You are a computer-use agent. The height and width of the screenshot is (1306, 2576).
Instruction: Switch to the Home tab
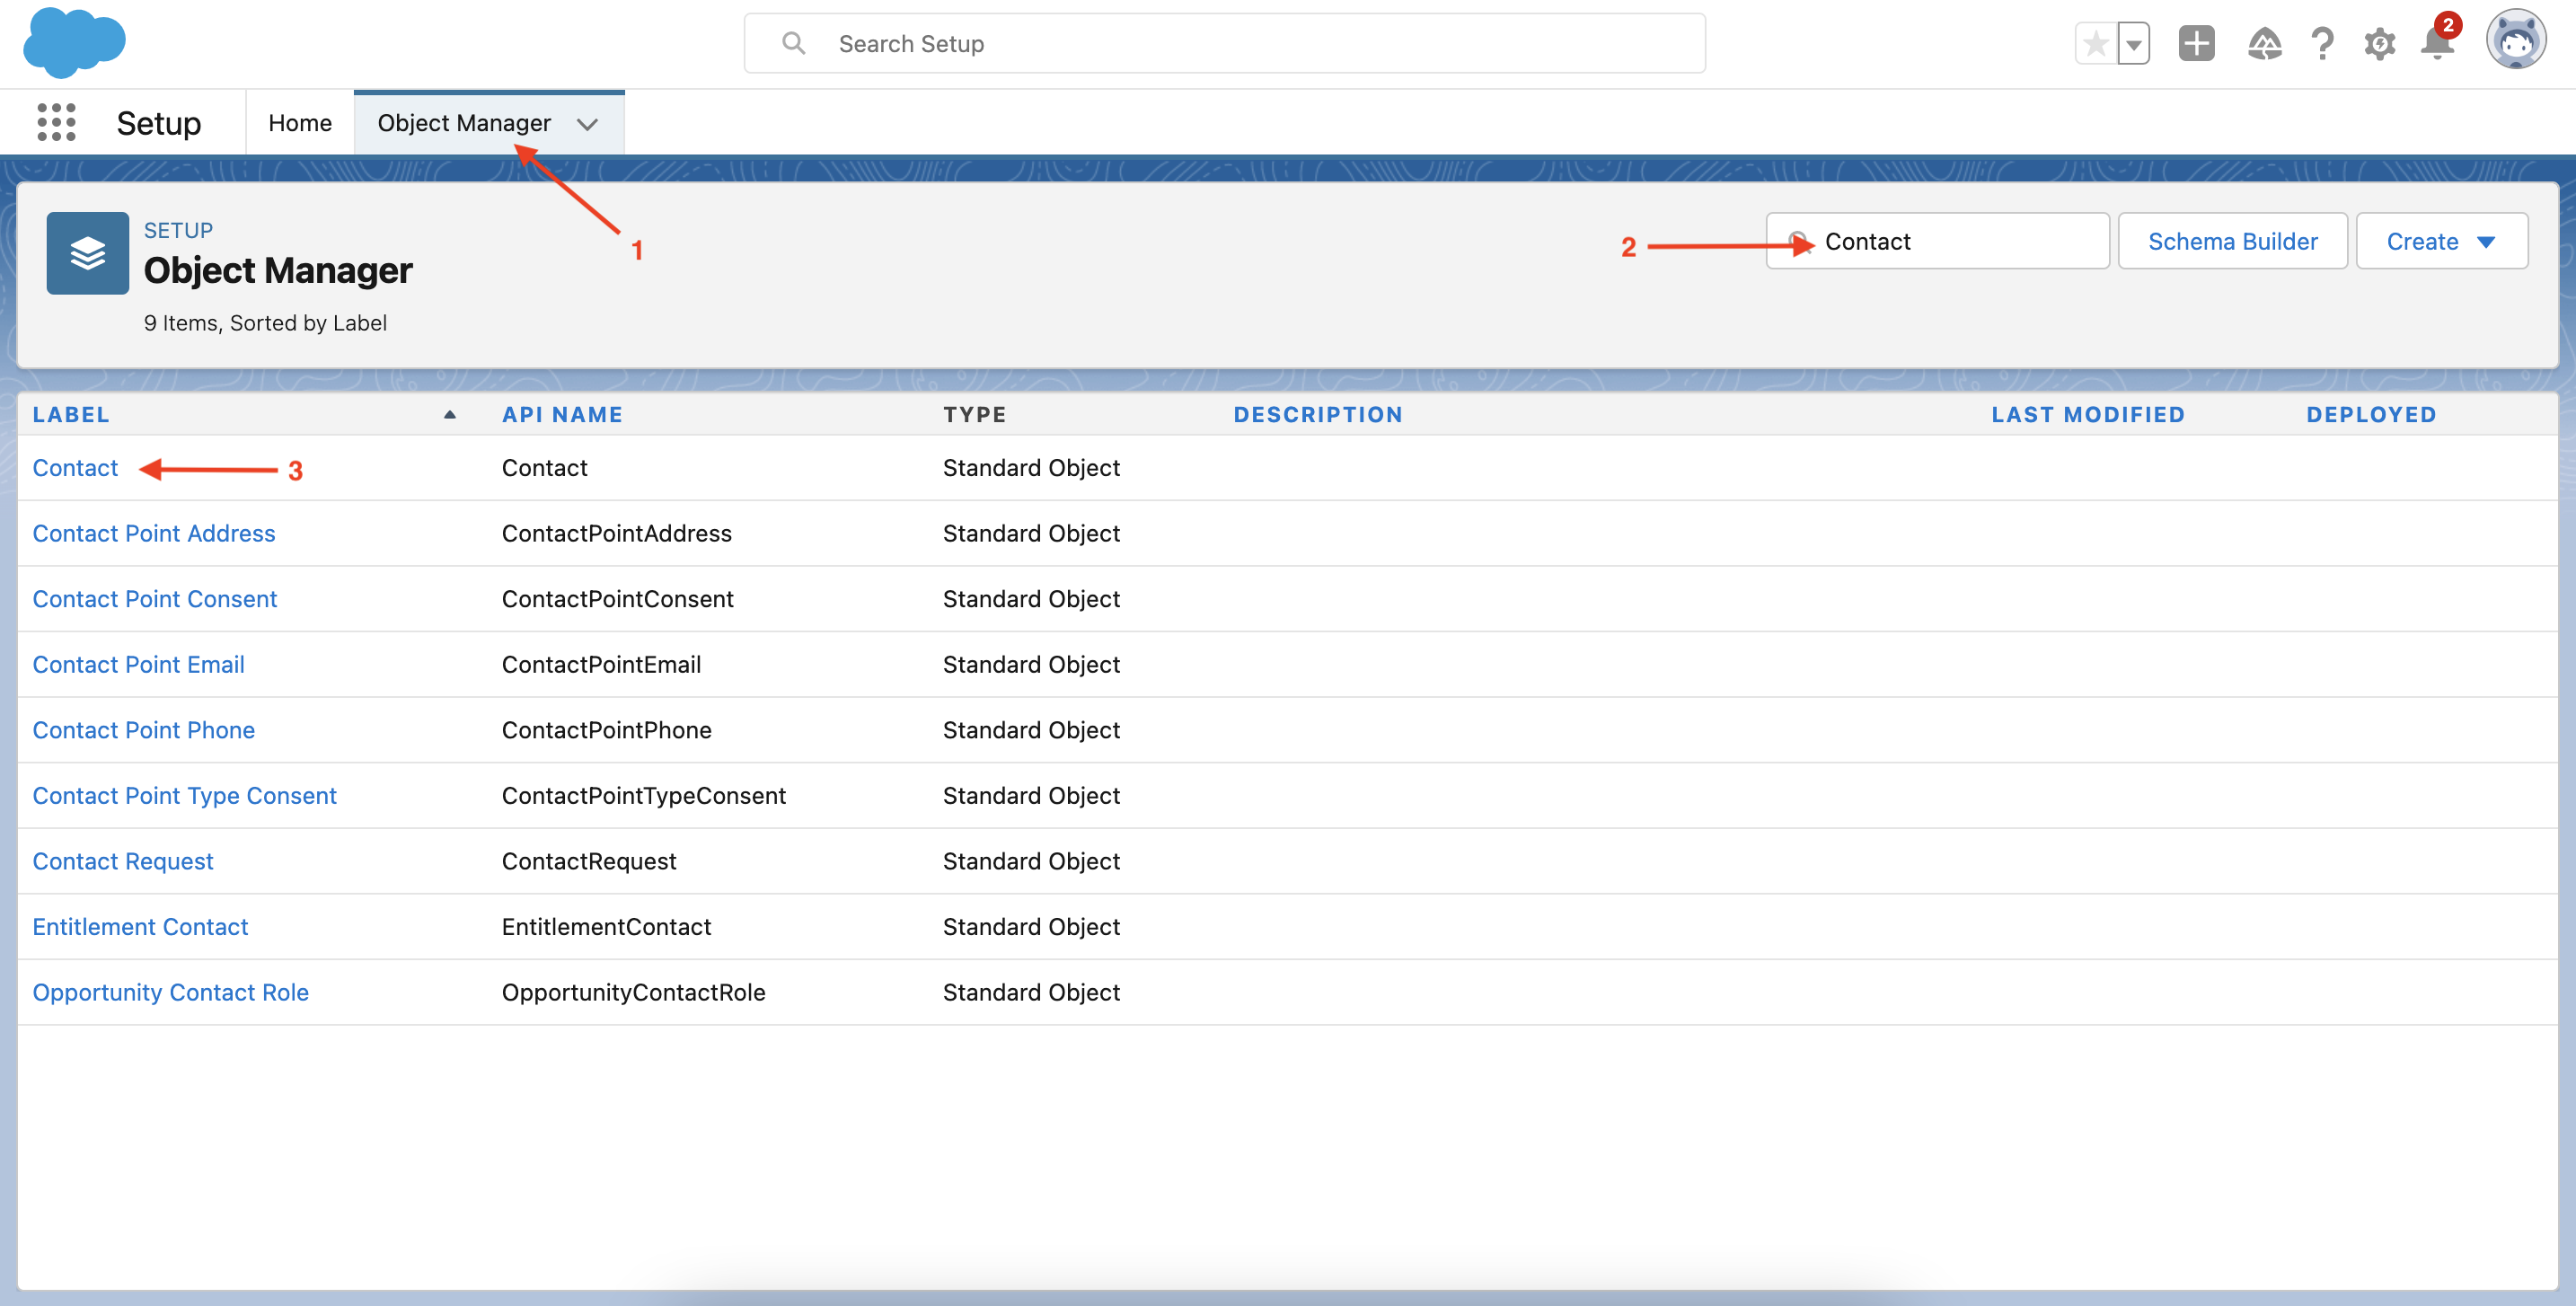tap(299, 122)
